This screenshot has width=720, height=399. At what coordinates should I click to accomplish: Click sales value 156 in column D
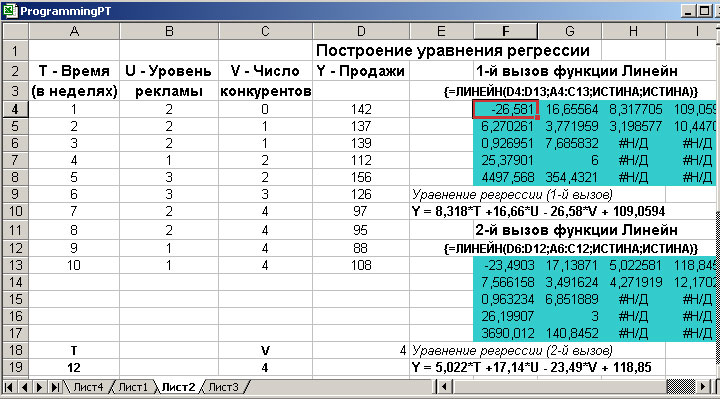click(361, 177)
